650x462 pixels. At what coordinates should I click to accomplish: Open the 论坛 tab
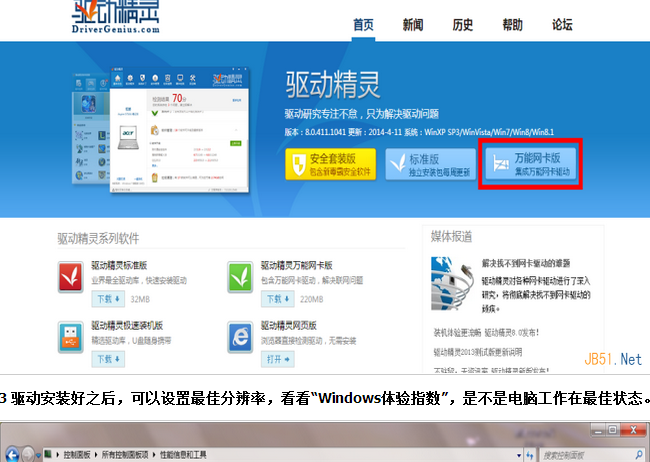tap(562, 24)
